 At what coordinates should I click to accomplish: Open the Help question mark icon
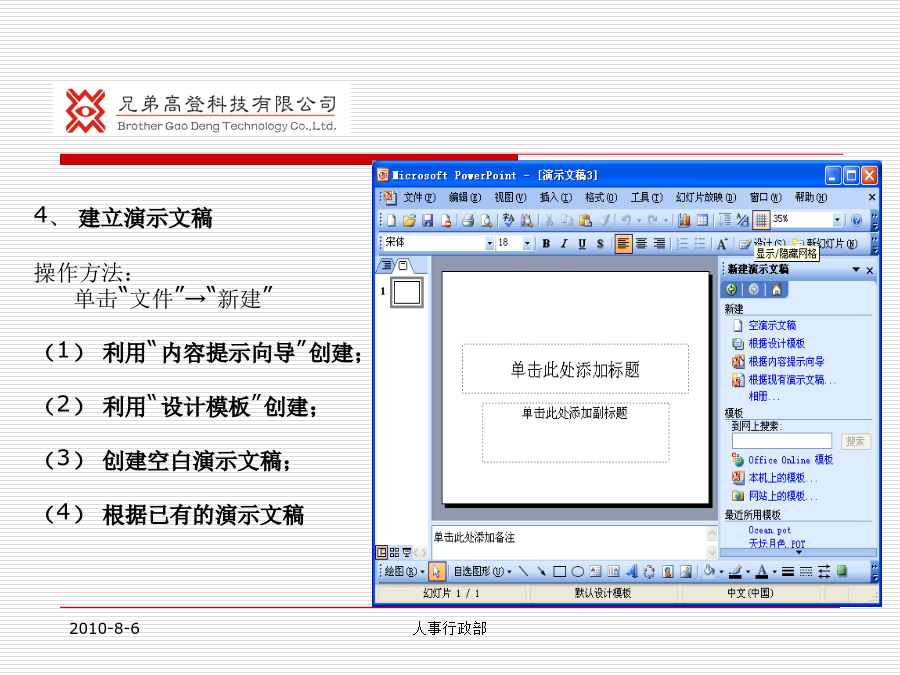coord(856,220)
